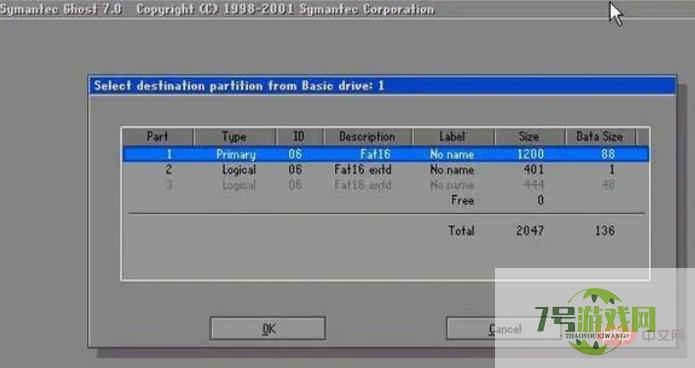Click the ID column header
The image size is (695, 368).
pyautogui.click(x=299, y=137)
